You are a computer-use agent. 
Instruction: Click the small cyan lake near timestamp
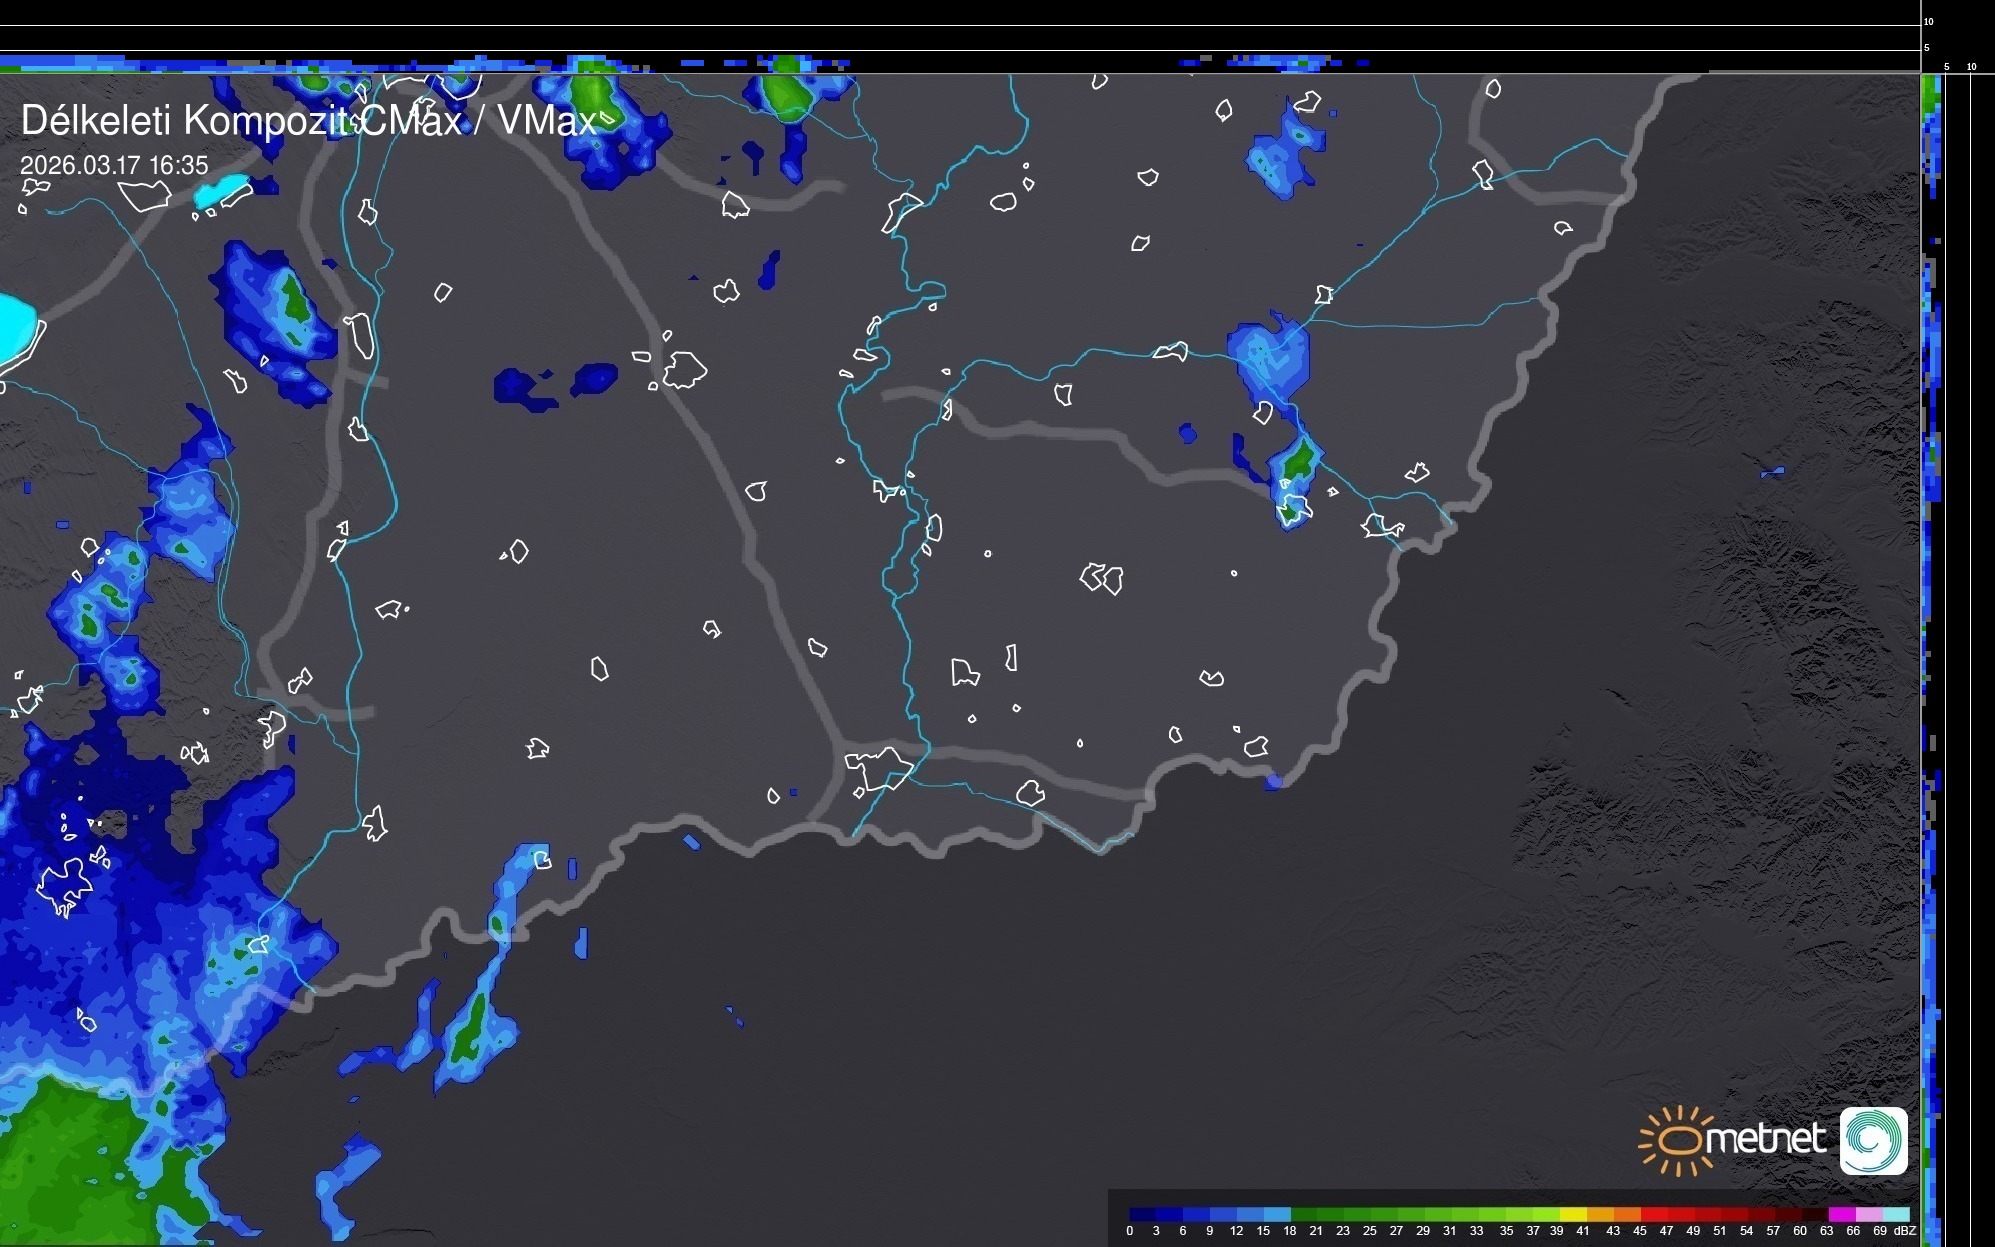(221, 190)
